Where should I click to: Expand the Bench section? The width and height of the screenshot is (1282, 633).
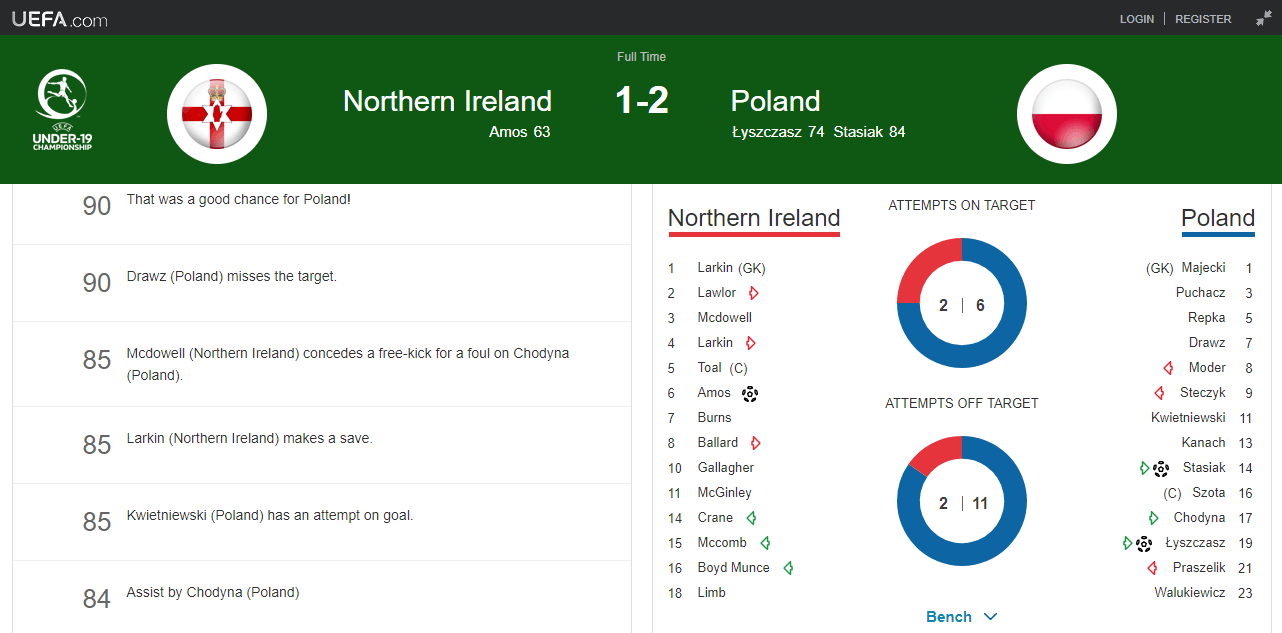[961, 616]
